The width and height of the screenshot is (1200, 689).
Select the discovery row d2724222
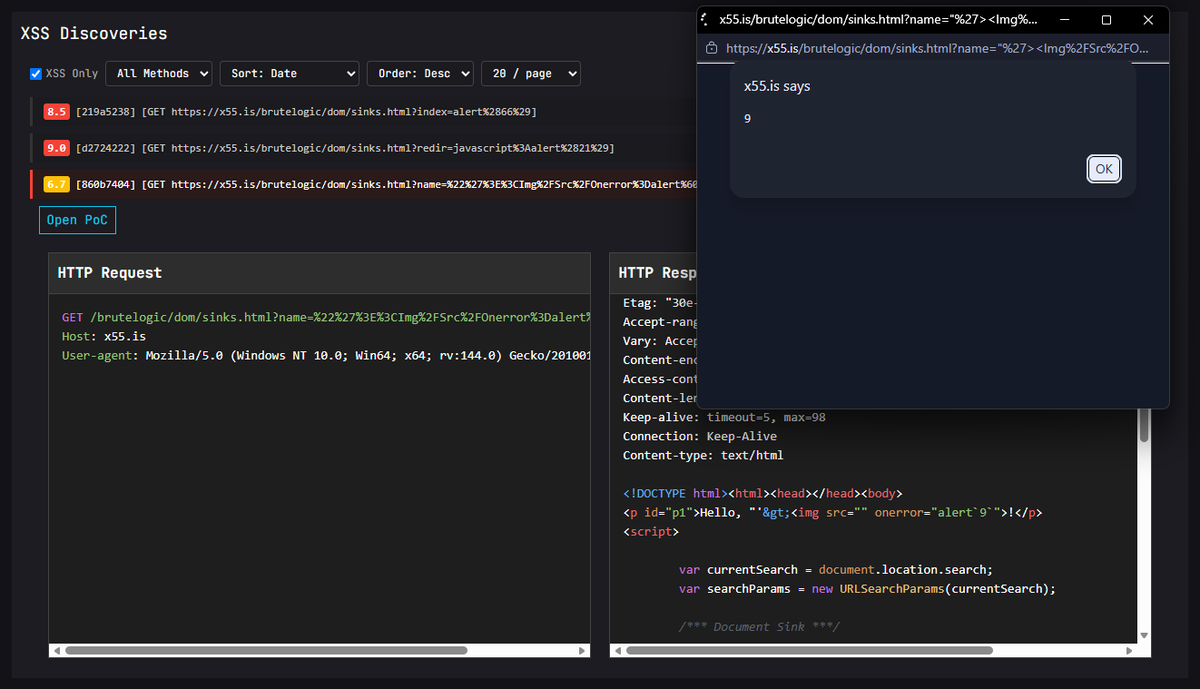(x=365, y=148)
